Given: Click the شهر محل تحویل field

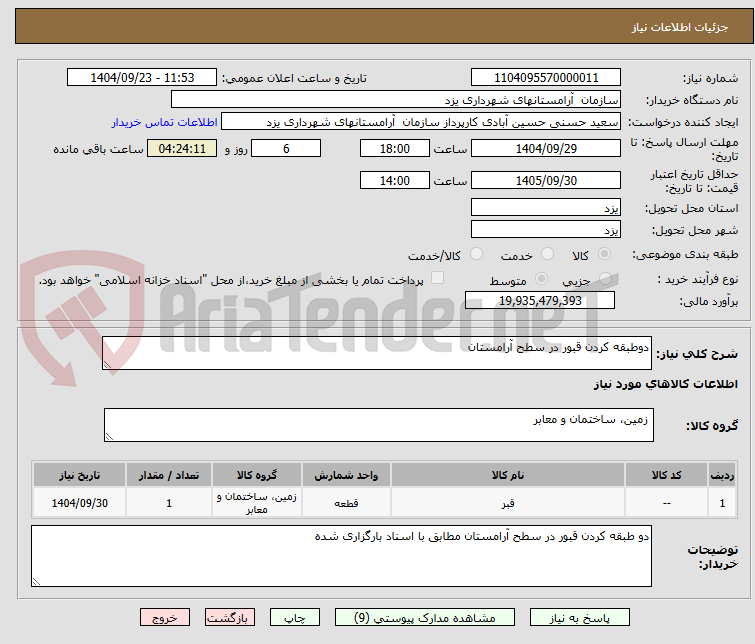Looking at the screenshot, I should pyautogui.click(x=546, y=229).
